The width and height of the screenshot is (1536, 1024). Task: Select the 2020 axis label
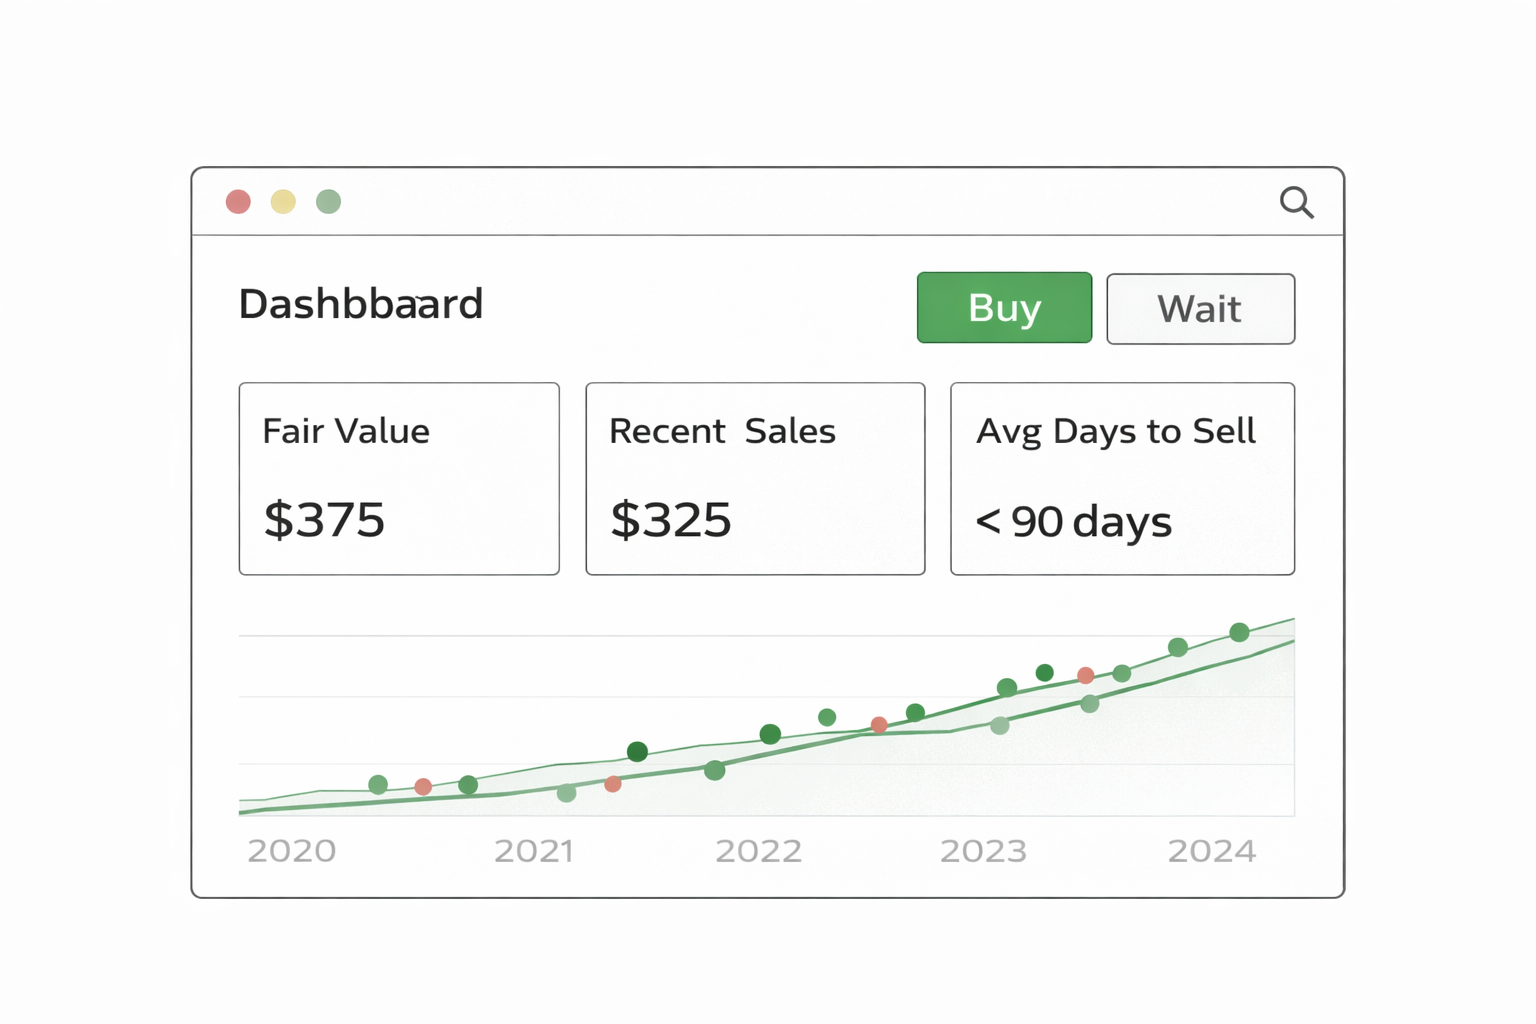(292, 851)
